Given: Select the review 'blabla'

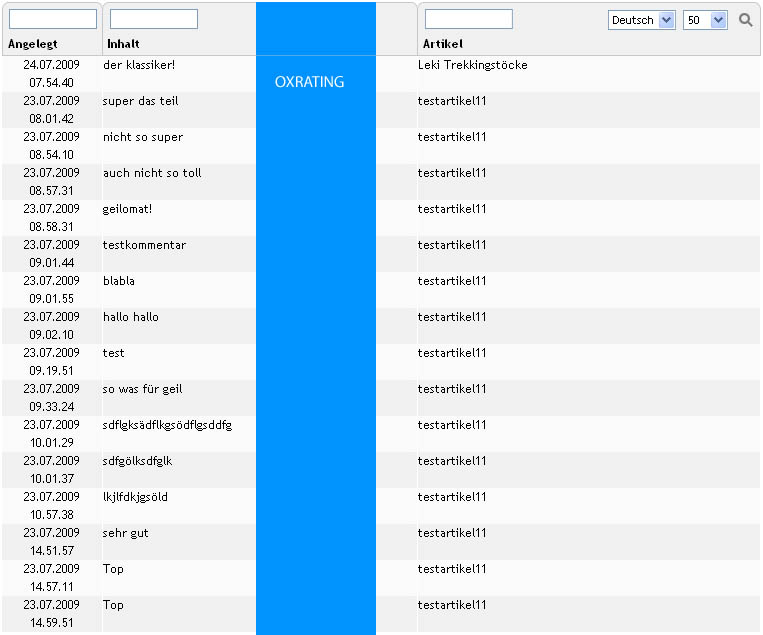Looking at the screenshot, I should [119, 281].
